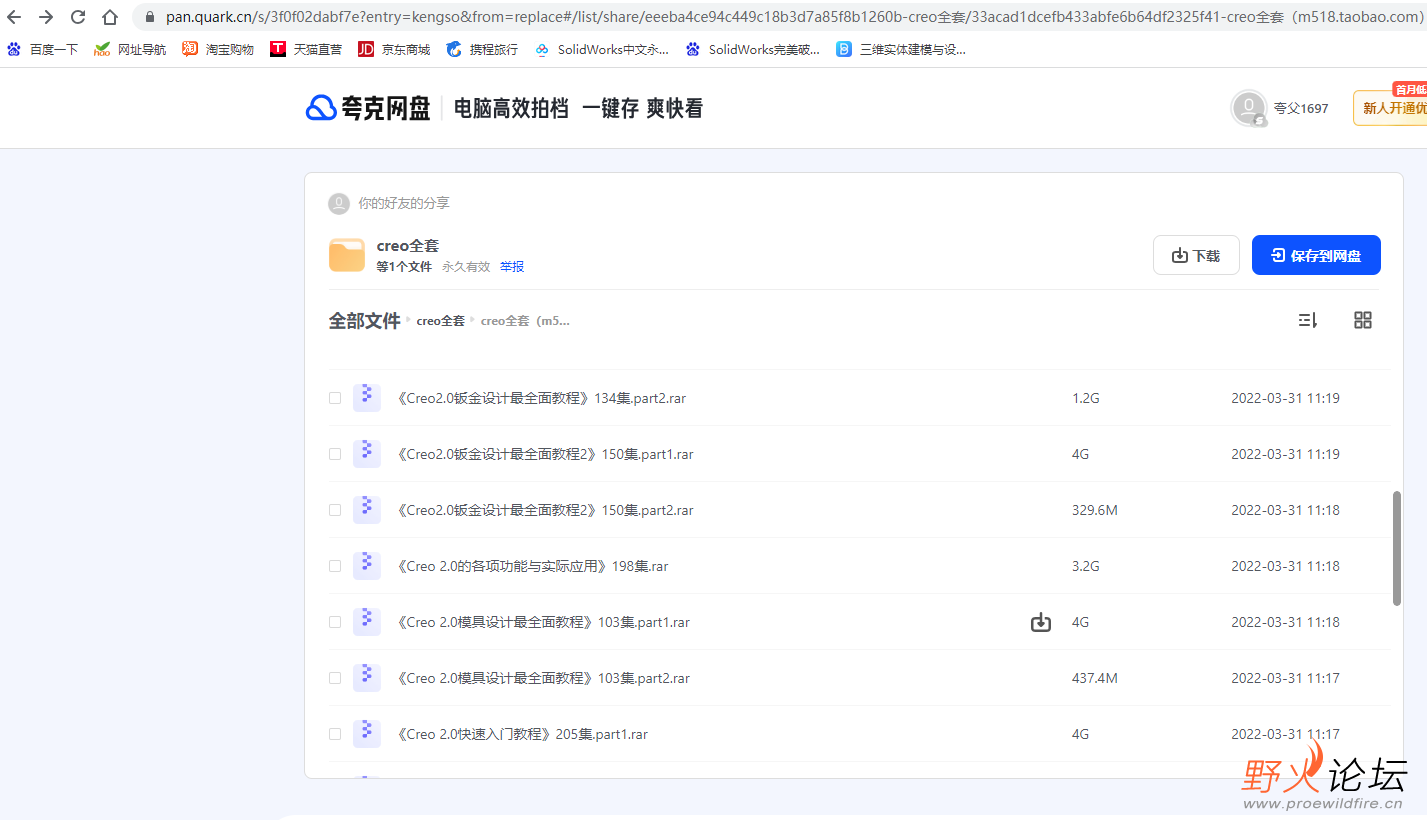This screenshot has height=820, width=1427.
Task: Click 保存到网盘 blue button
Action: coord(1315,255)
